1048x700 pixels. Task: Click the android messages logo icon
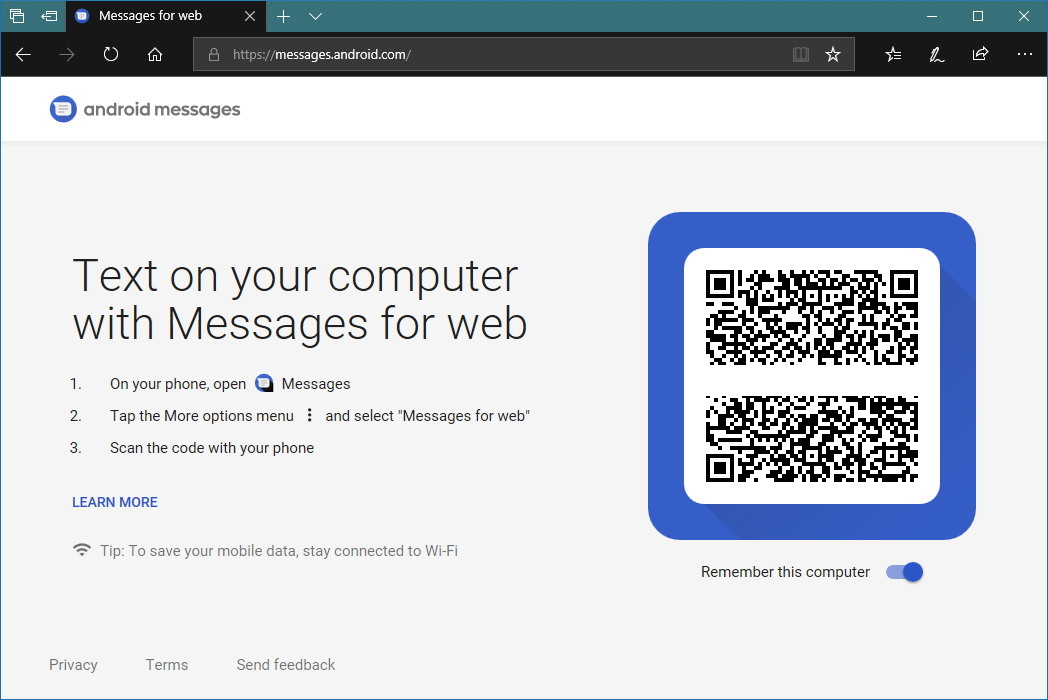click(62, 108)
